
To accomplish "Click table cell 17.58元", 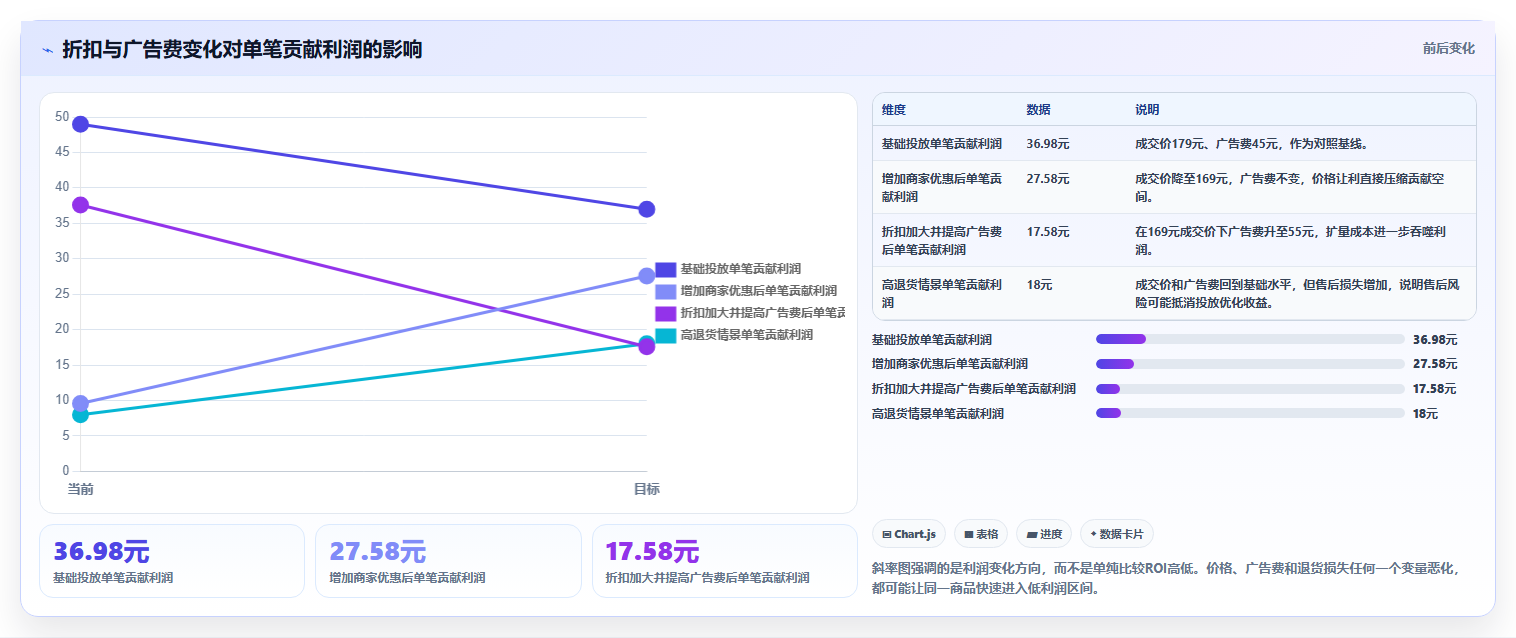I will pos(1048,232).
